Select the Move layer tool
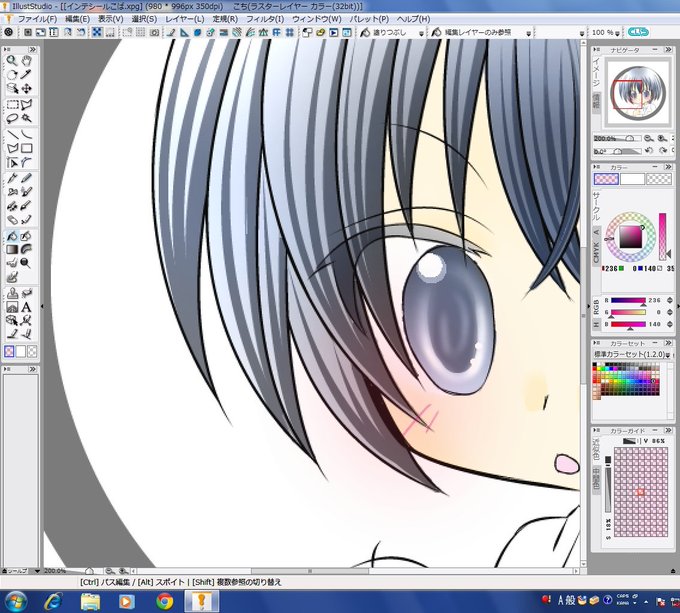 point(26,89)
